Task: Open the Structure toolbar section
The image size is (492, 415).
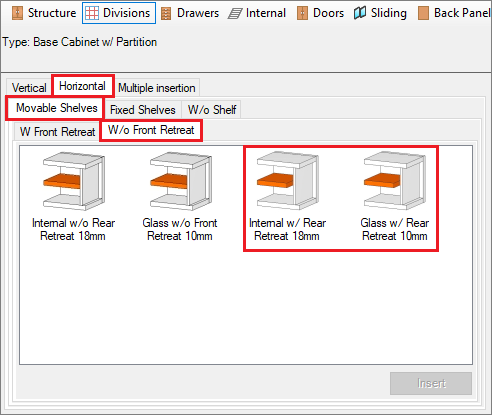Action: click(x=44, y=13)
